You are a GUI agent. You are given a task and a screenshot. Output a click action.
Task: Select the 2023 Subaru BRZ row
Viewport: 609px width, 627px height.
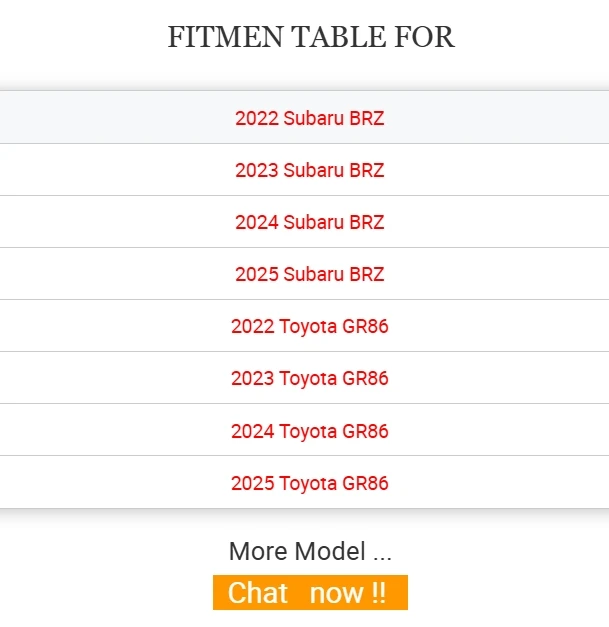(x=304, y=170)
